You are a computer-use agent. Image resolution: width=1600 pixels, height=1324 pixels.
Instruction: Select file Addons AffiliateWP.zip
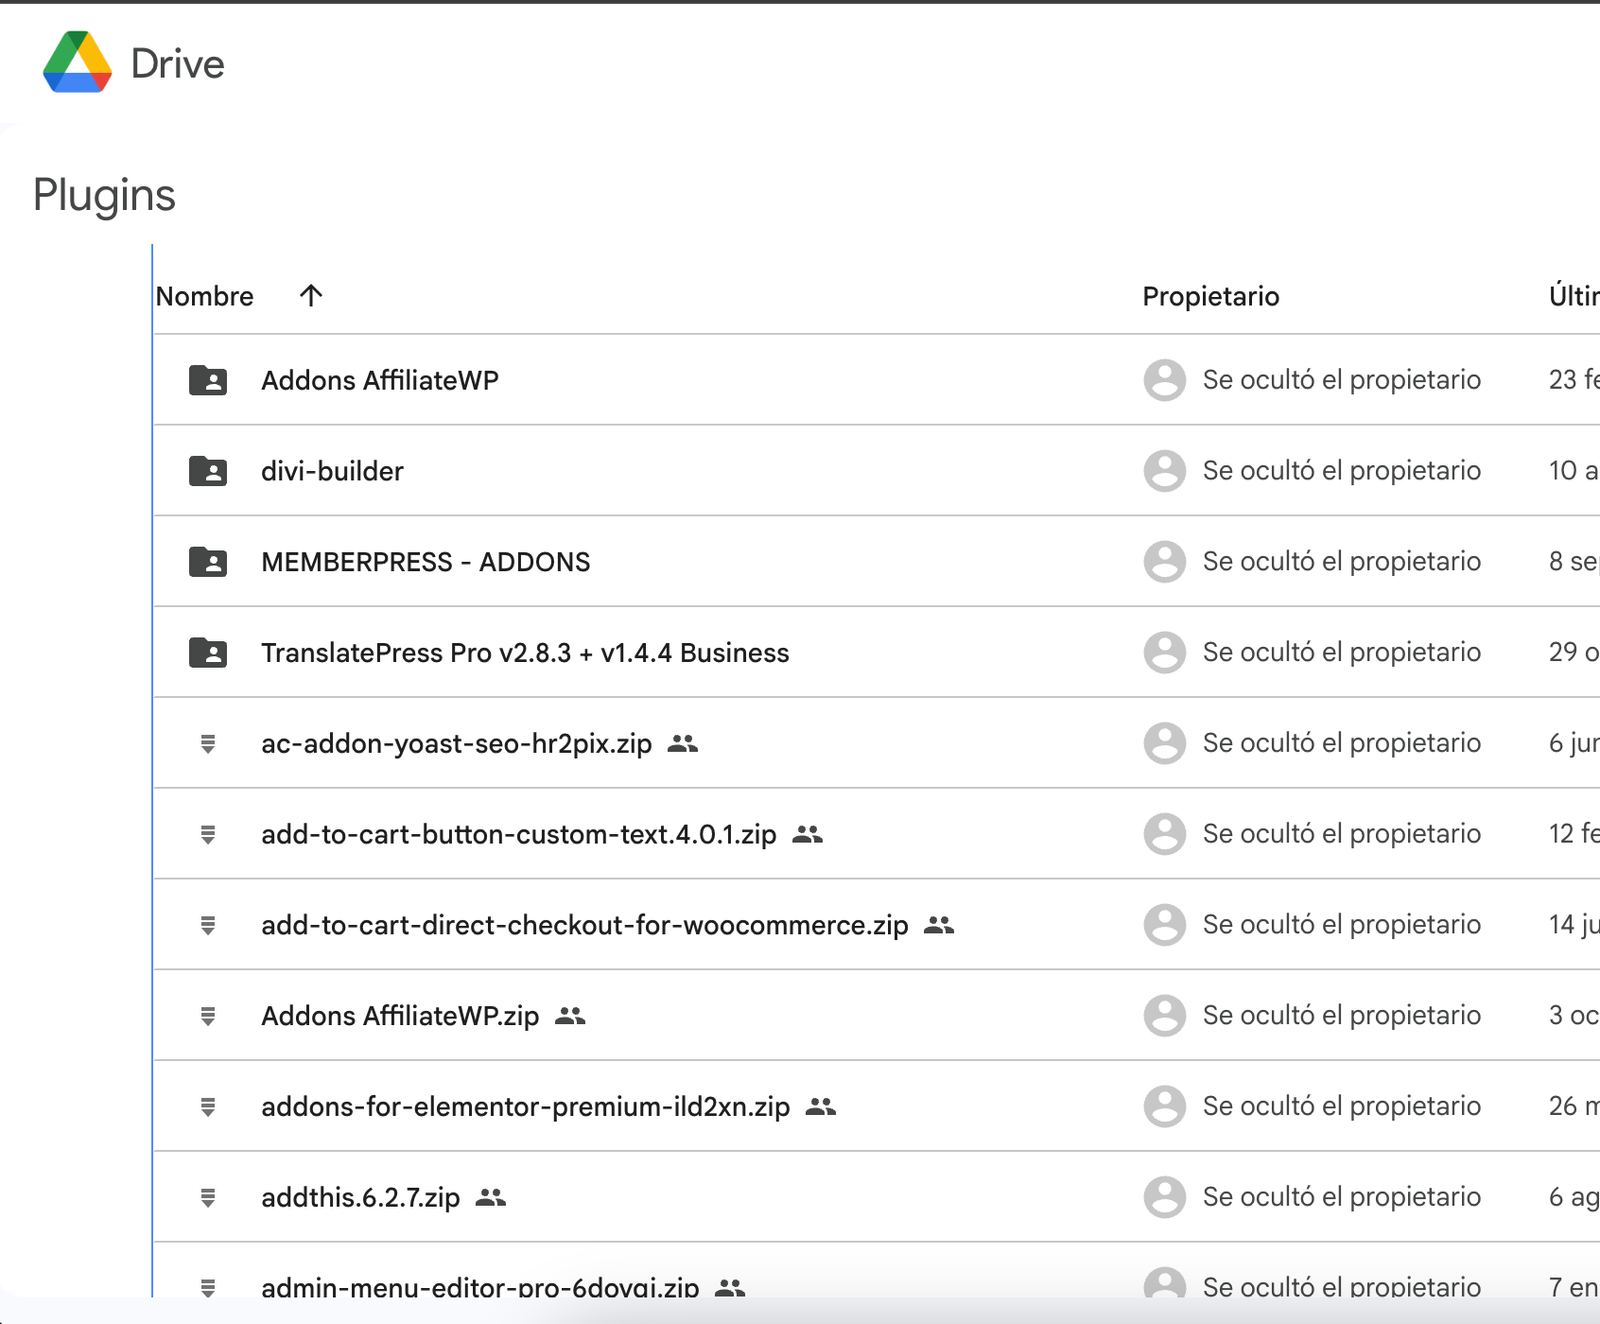point(400,1016)
